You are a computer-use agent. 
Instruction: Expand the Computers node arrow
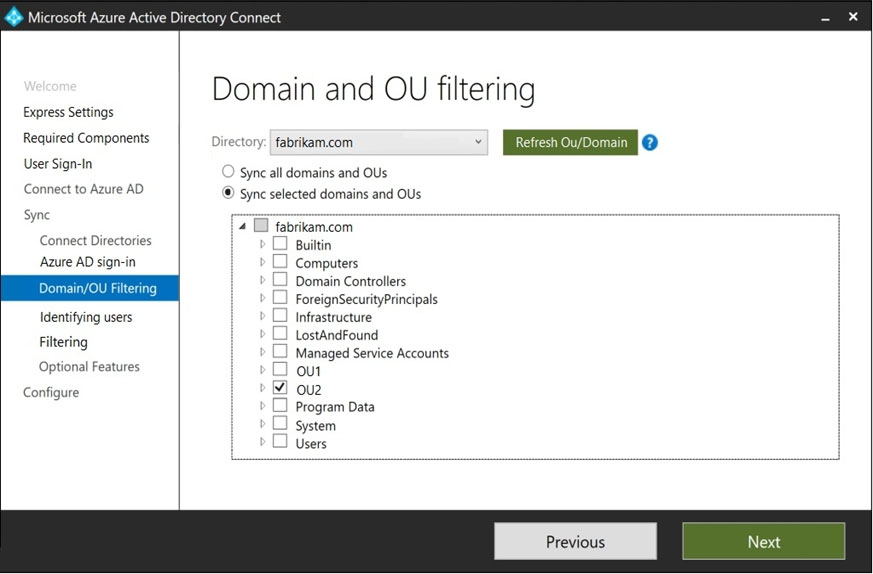point(262,262)
